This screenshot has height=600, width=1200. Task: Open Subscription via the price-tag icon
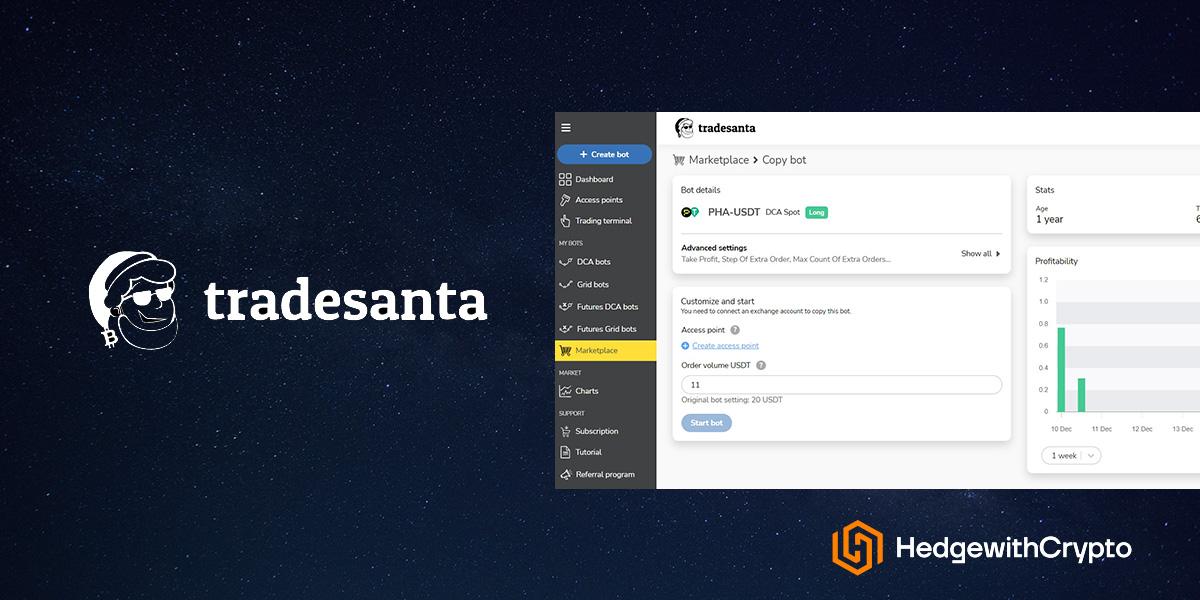pyautogui.click(x=567, y=431)
